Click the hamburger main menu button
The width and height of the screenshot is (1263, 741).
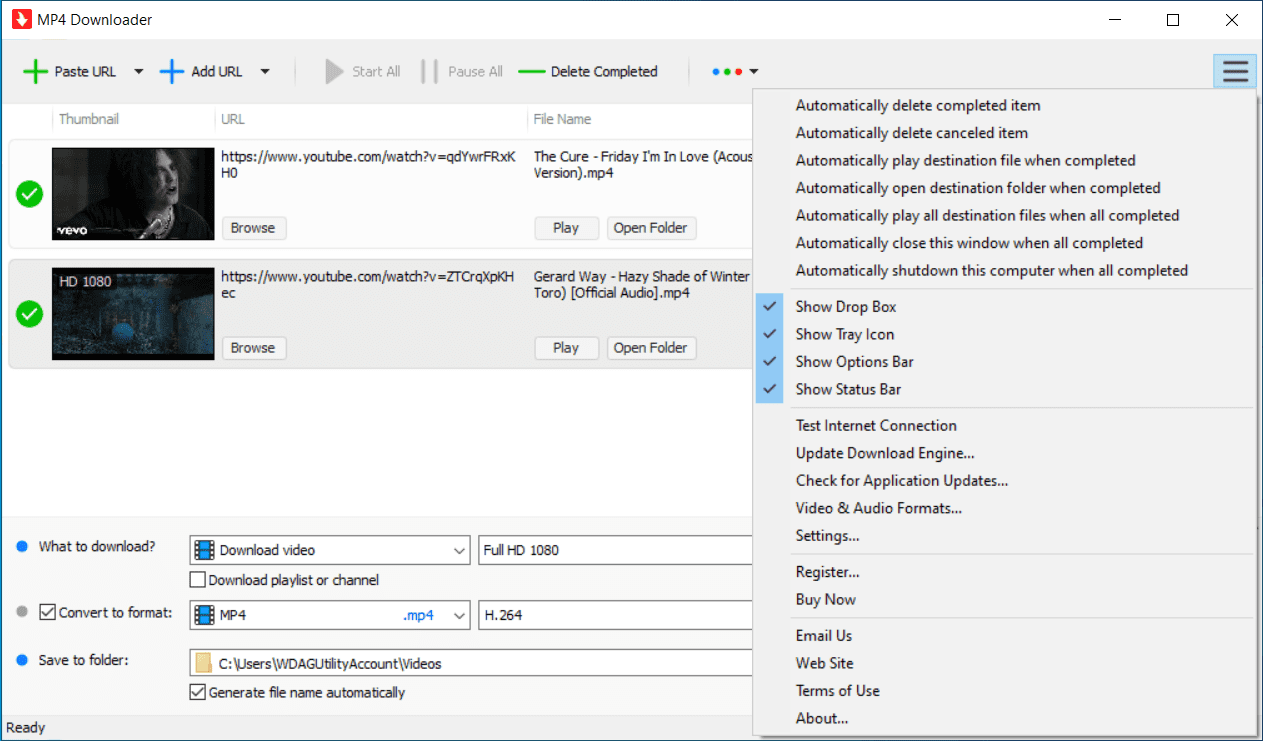click(x=1235, y=71)
